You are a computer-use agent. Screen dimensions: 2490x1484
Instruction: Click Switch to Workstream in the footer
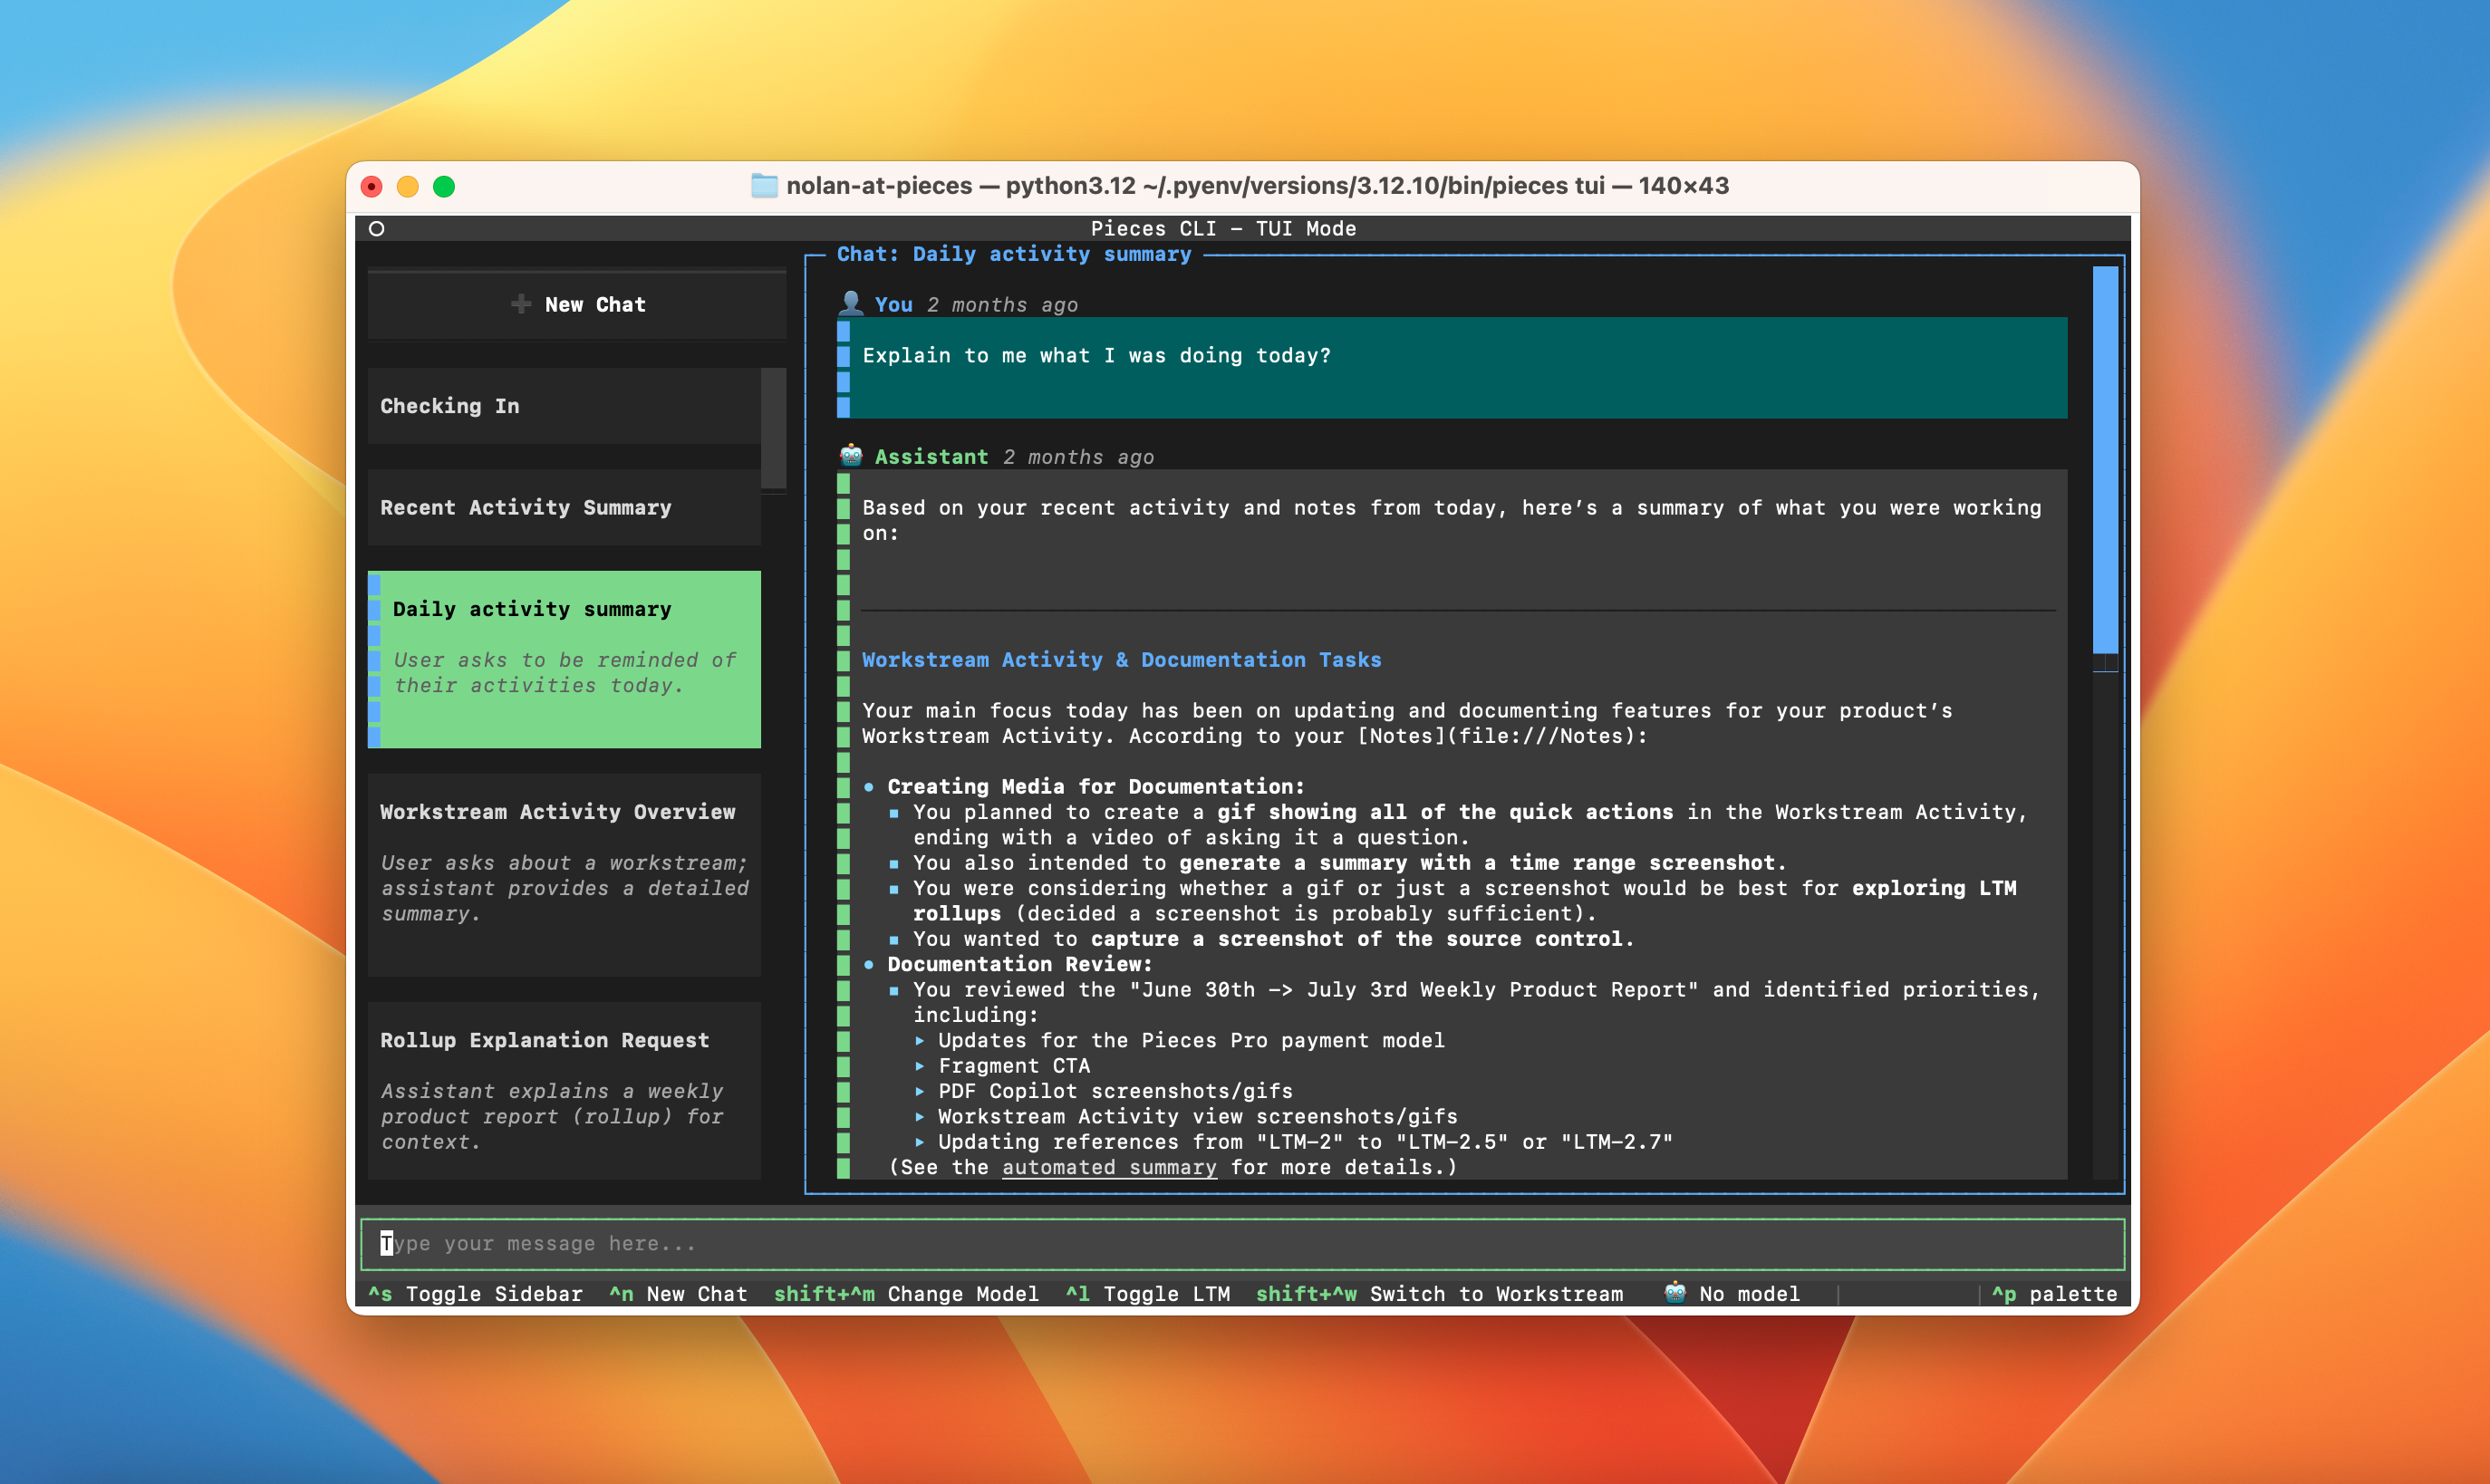1440,1294
